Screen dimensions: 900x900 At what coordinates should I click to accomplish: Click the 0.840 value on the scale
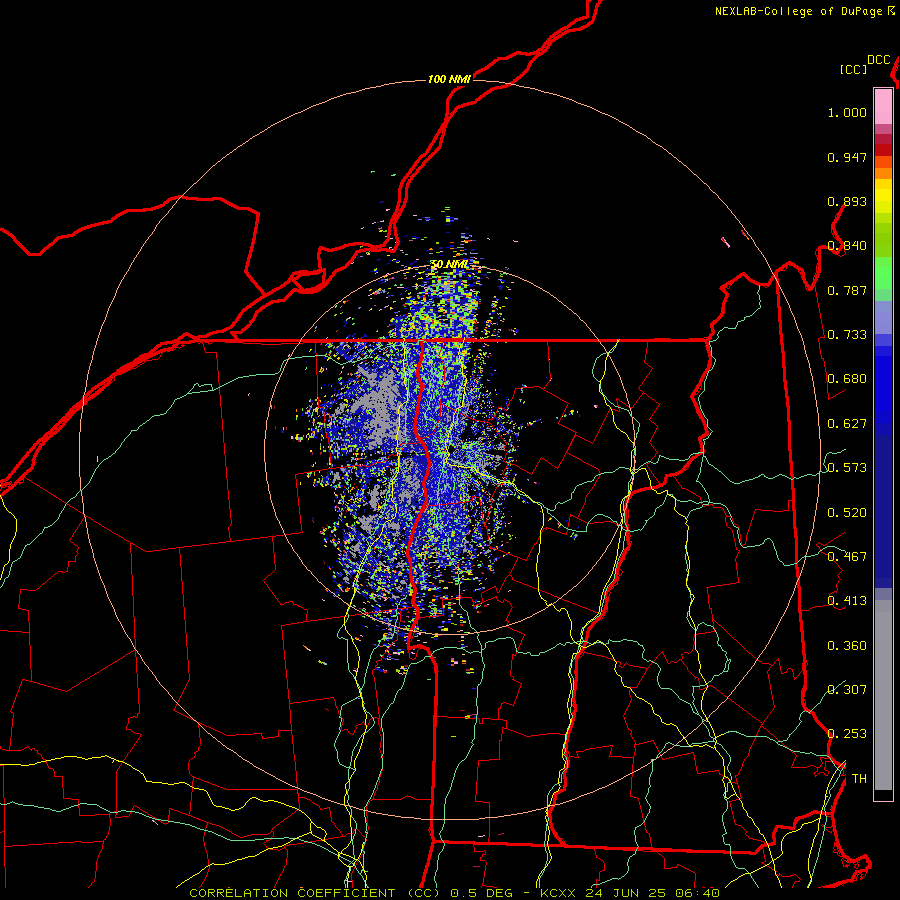pyautogui.click(x=847, y=246)
